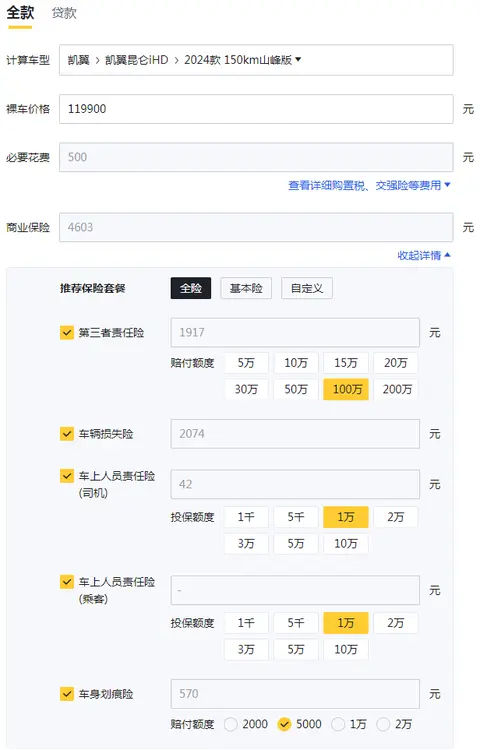Toggle 车上人员责任险 (乘客) checkbox
The width and height of the screenshot is (480, 750).
(66, 582)
